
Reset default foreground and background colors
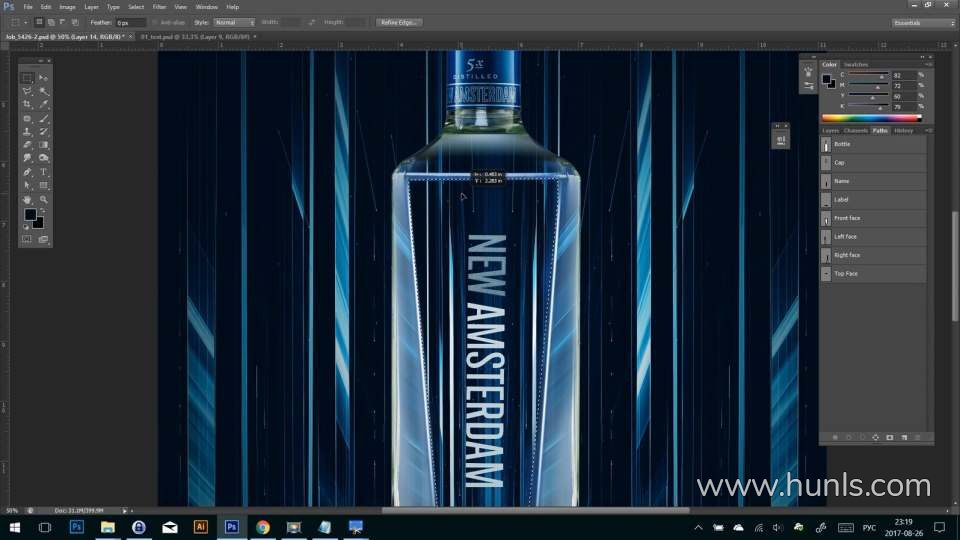[x=26, y=227]
